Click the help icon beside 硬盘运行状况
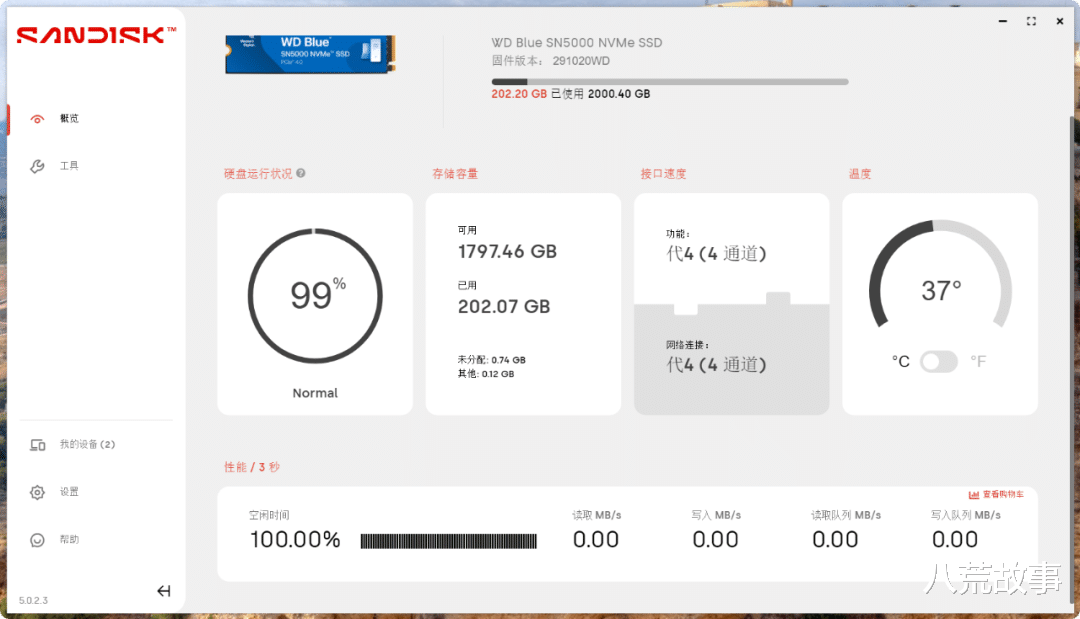1080x619 pixels. point(301,174)
